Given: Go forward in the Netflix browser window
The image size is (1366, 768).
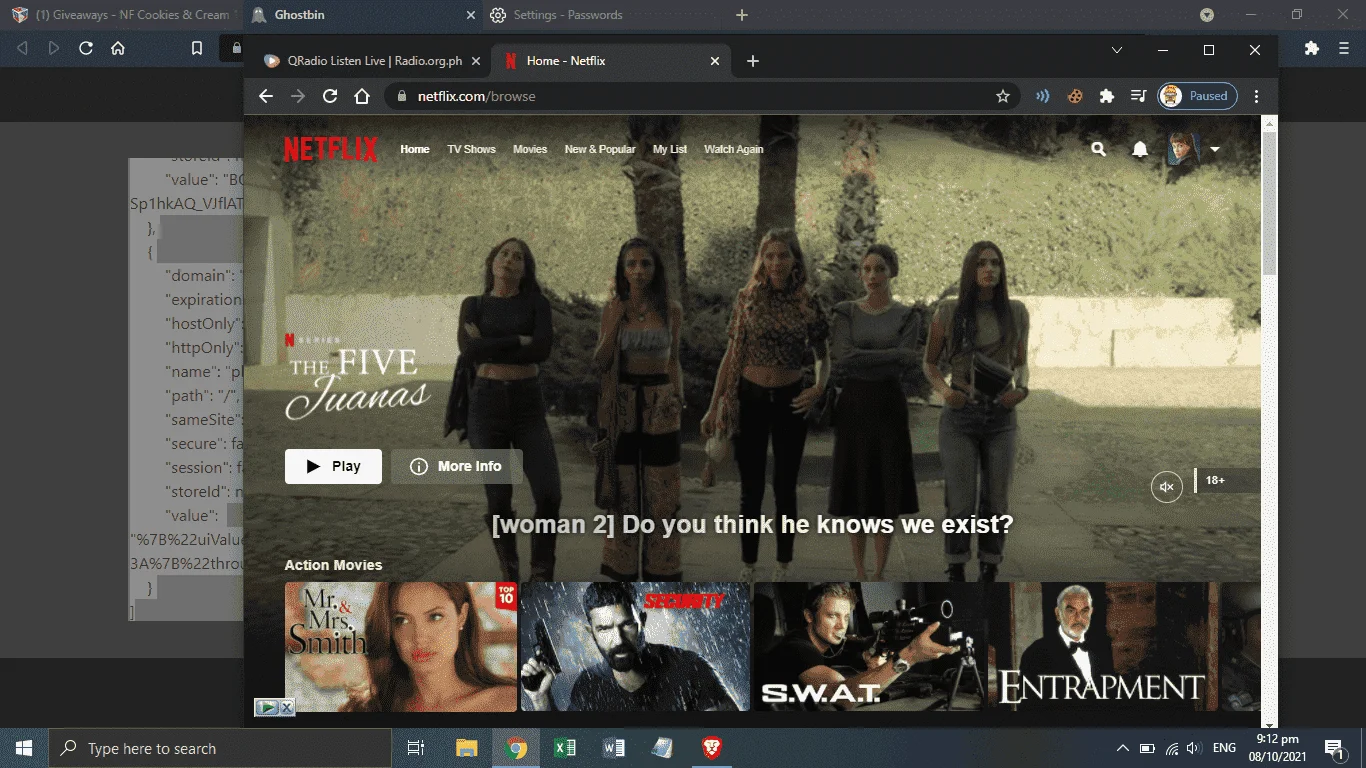Looking at the screenshot, I should click(x=297, y=96).
